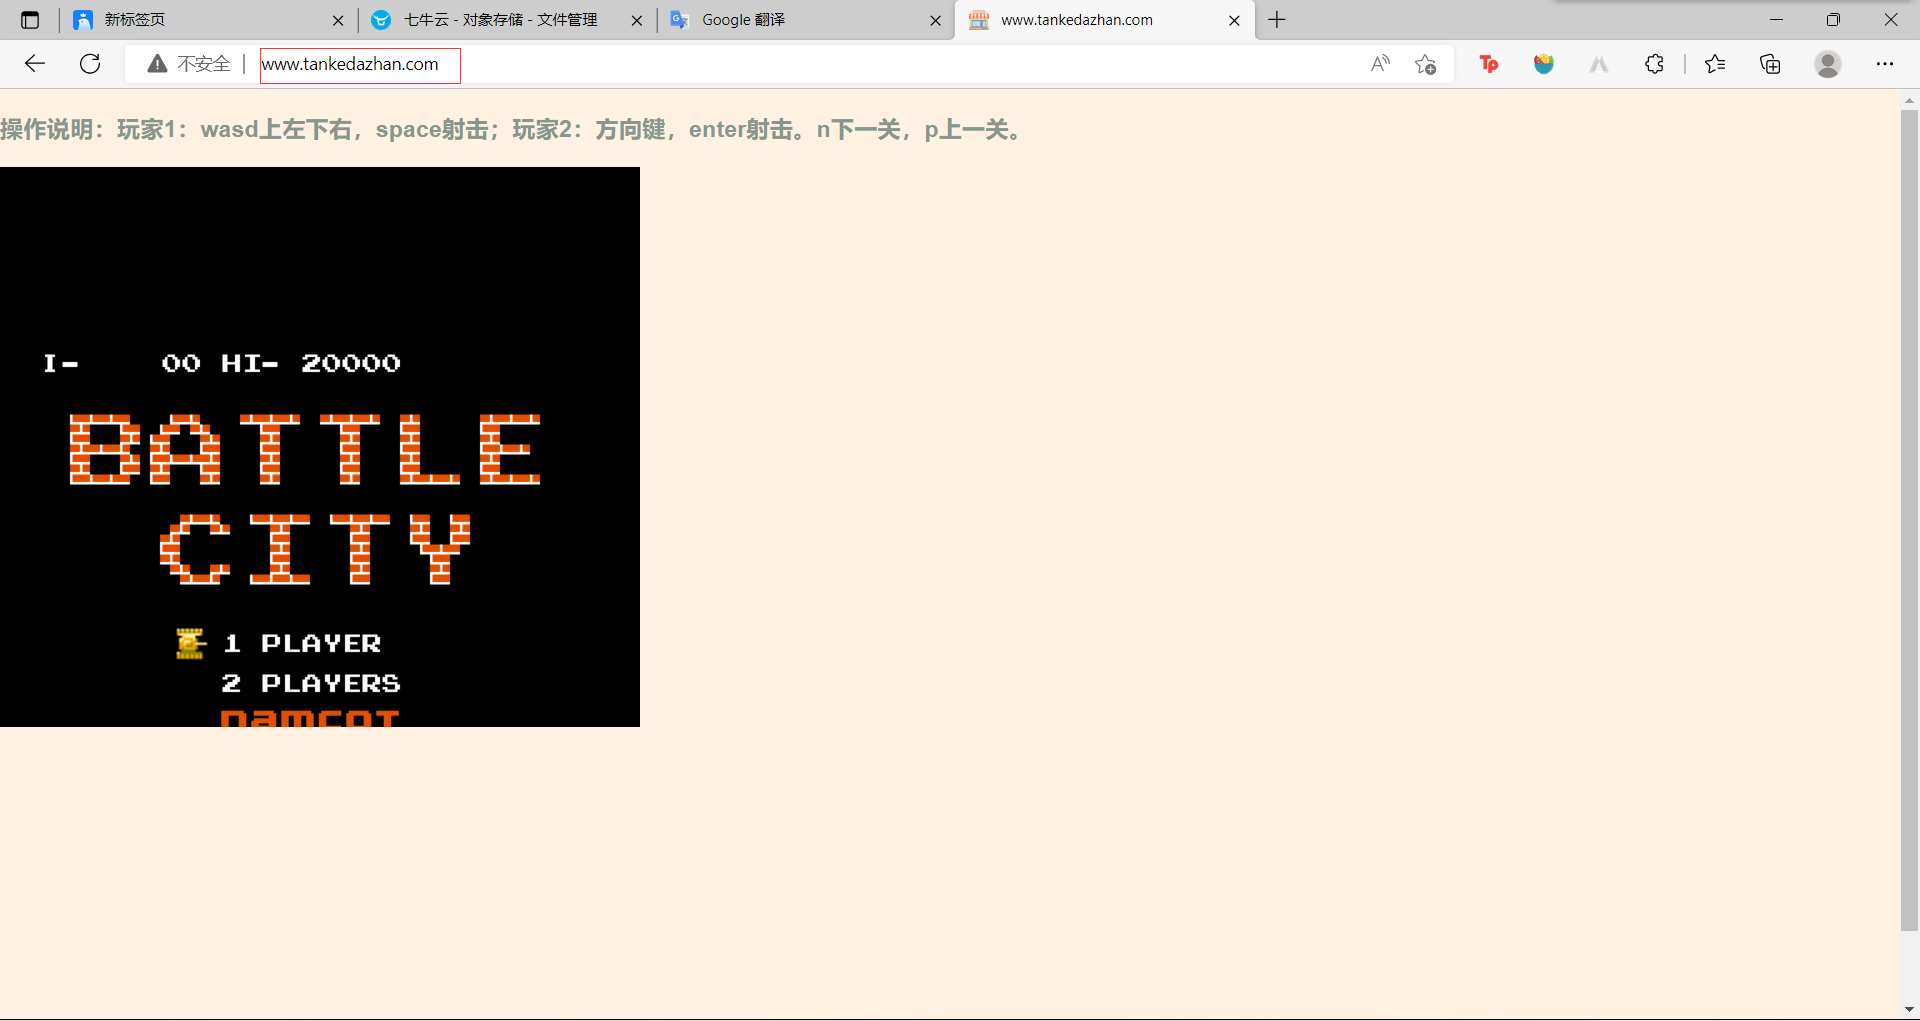Image resolution: width=1920 pixels, height=1021 pixels.
Task: Close the browser window
Action: pyautogui.click(x=1890, y=20)
